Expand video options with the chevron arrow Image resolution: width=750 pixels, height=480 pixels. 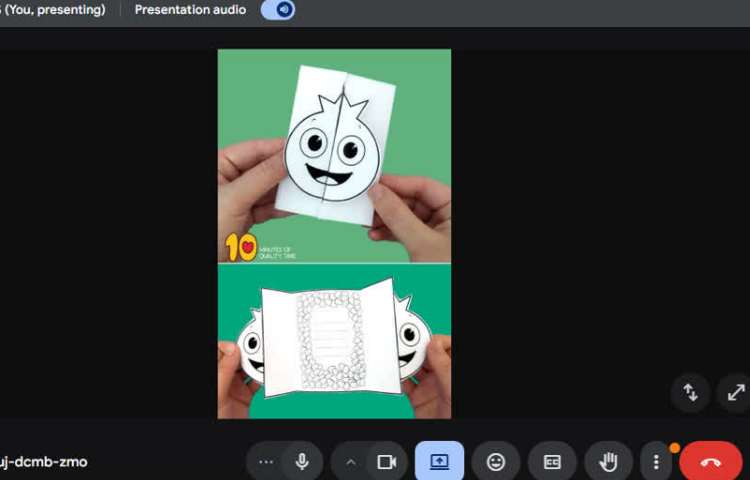tap(350, 462)
